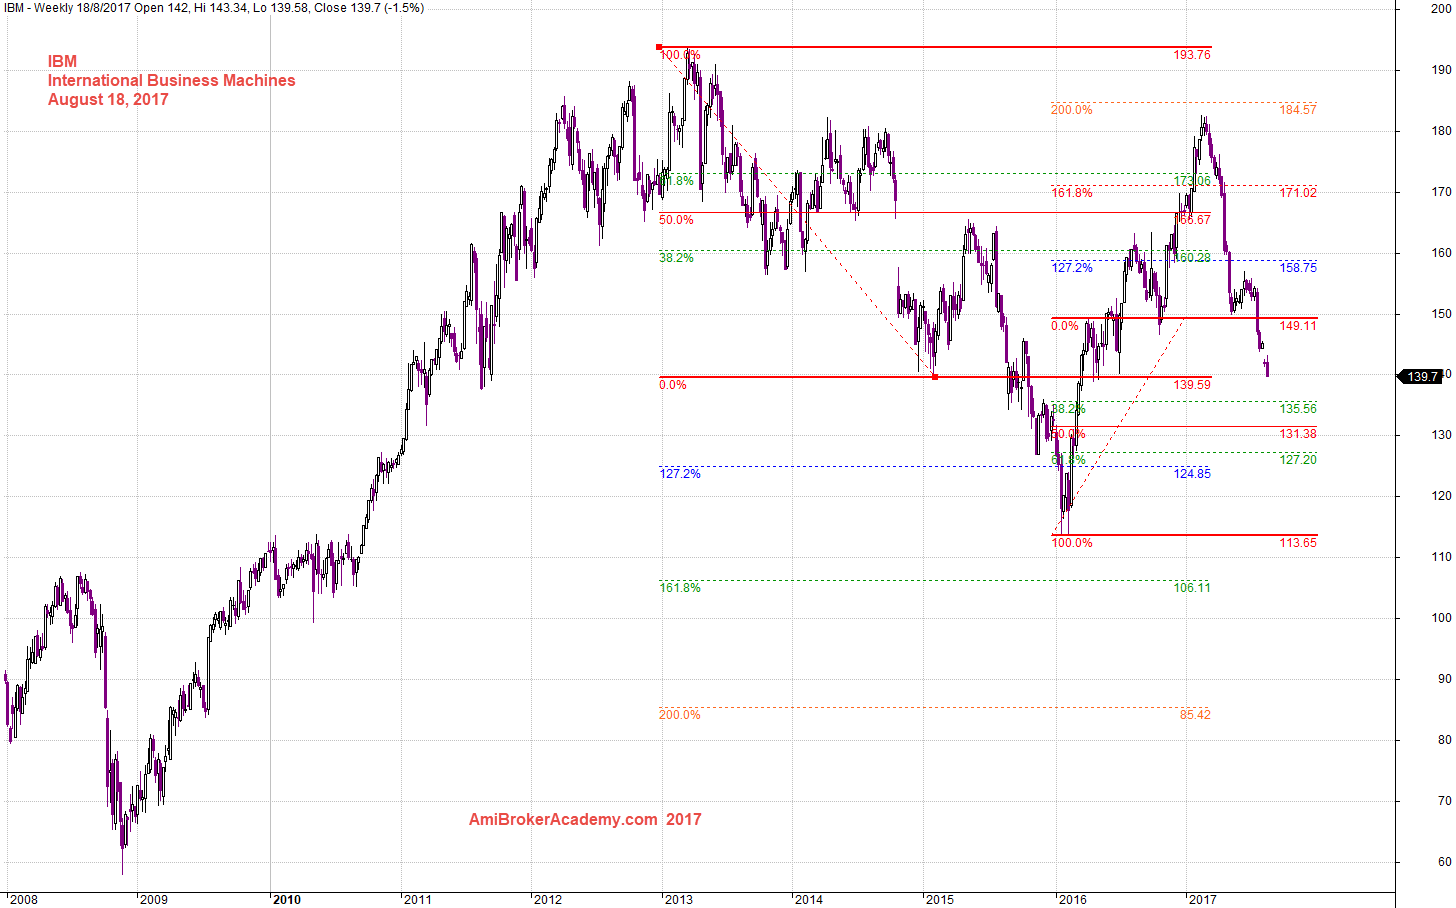
Task: Select the 100.0% label on the 193.76 line
Action: pyautogui.click(x=680, y=55)
